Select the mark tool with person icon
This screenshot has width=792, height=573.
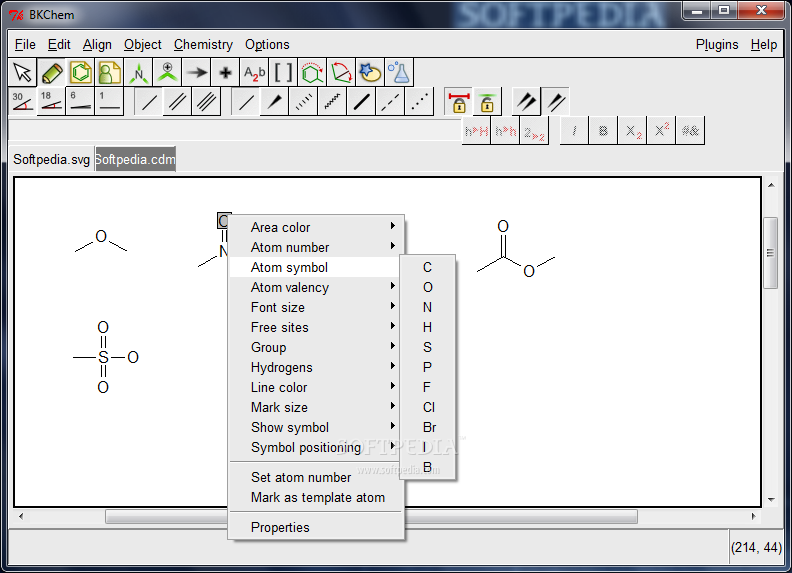(167, 73)
